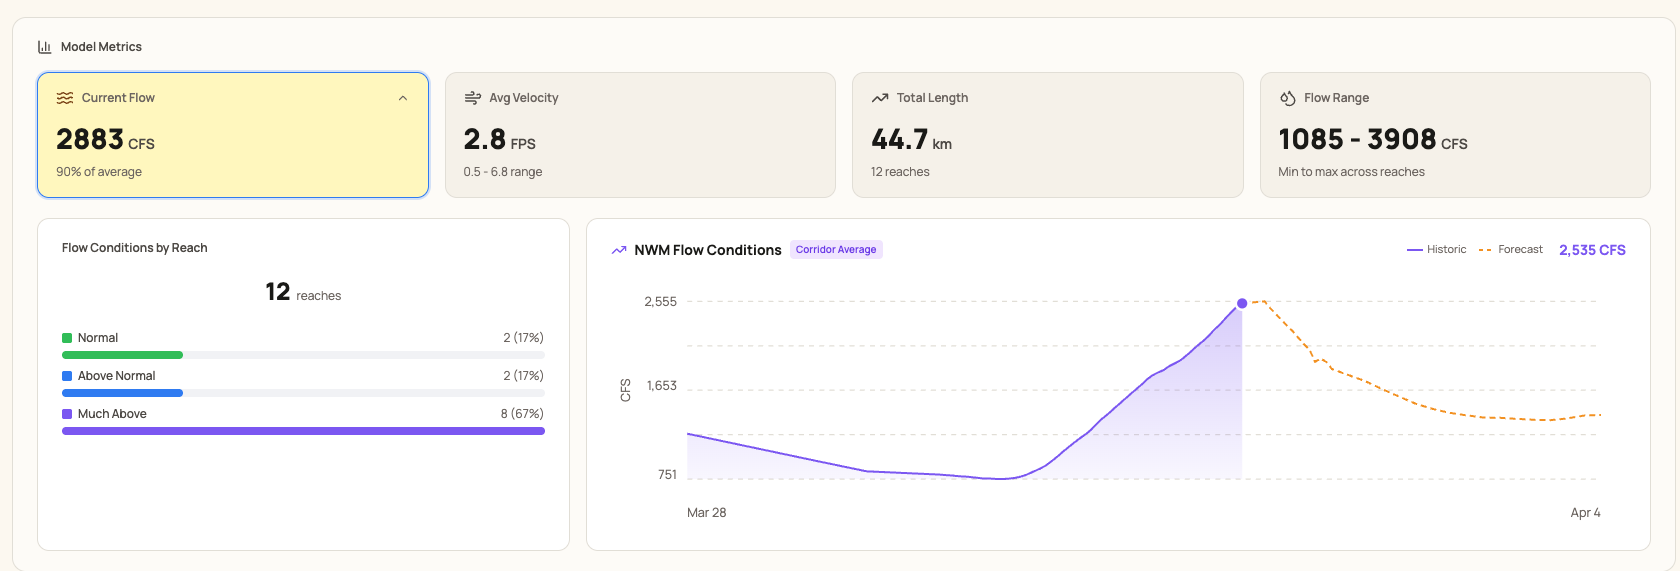
Task: Click the Model Metrics bar chart icon
Action: [44, 47]
